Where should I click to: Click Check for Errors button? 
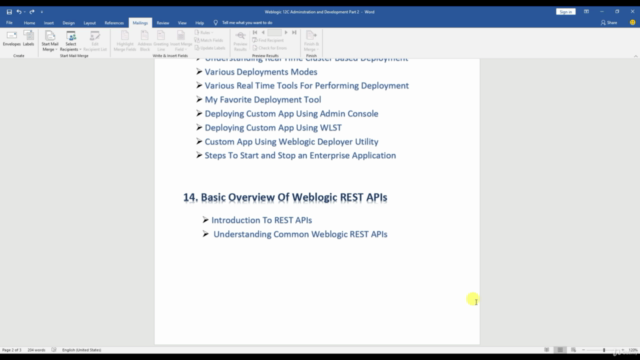tap(269, 48)
